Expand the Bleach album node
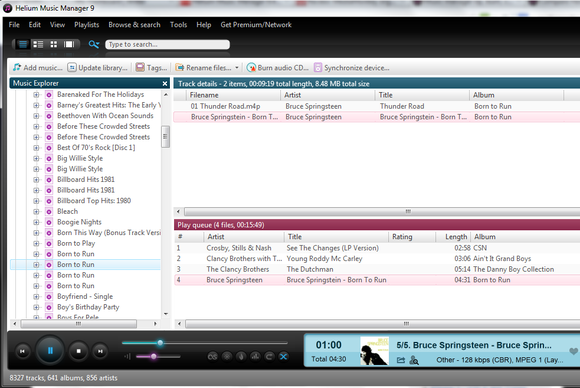This screenshot has width=580, height=388. 36,212
